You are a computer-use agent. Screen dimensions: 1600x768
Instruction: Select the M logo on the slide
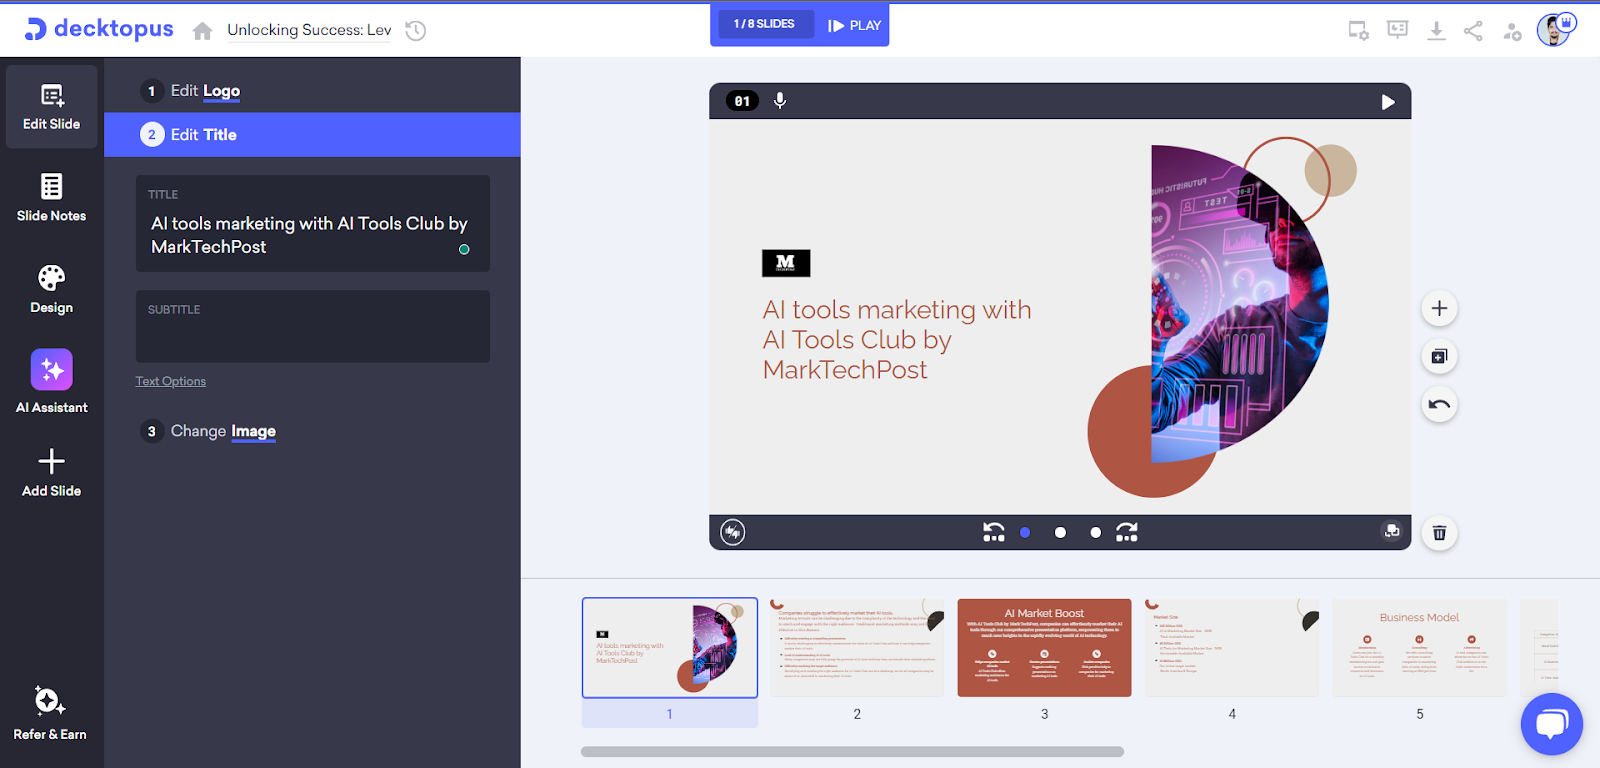pos(786,263)
